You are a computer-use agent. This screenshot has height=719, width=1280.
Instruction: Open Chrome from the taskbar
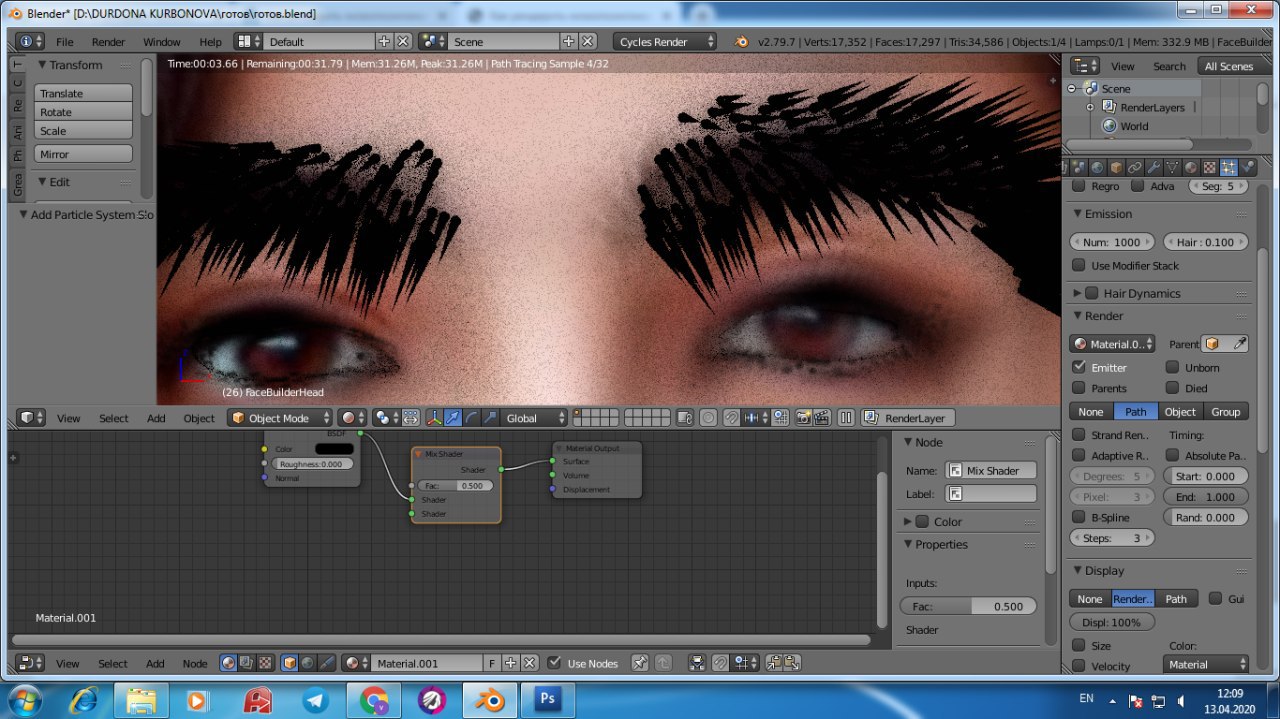point(374,699)
